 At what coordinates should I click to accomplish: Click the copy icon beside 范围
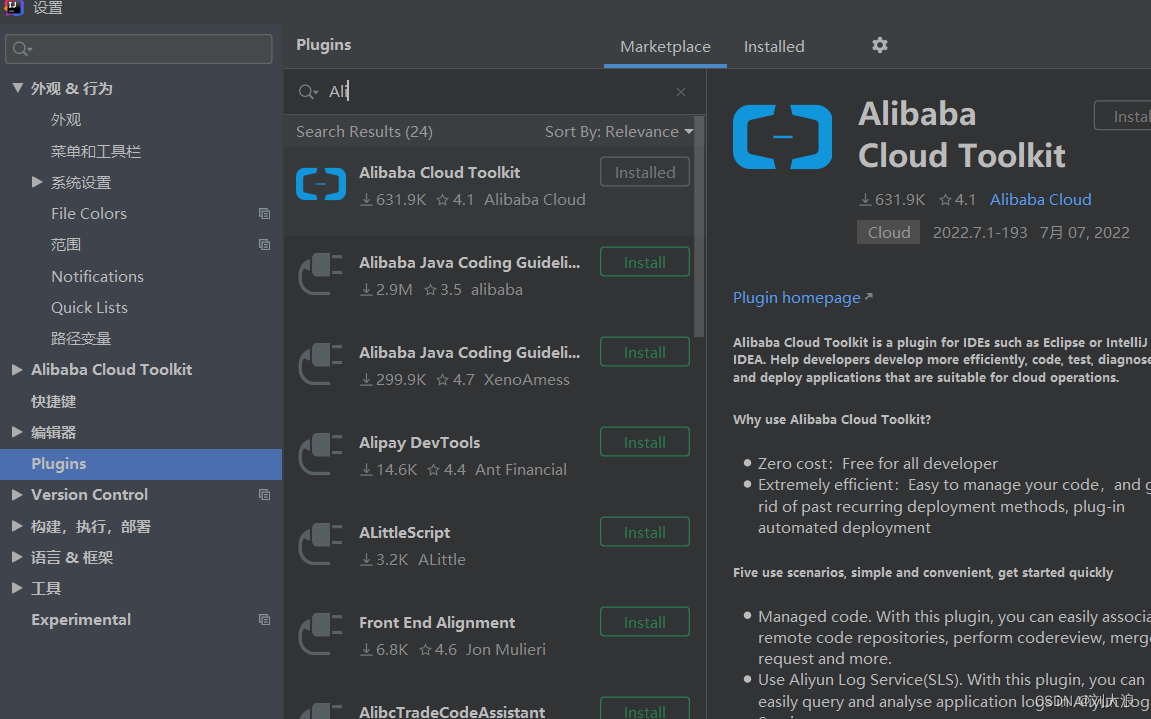coord(264,245)
